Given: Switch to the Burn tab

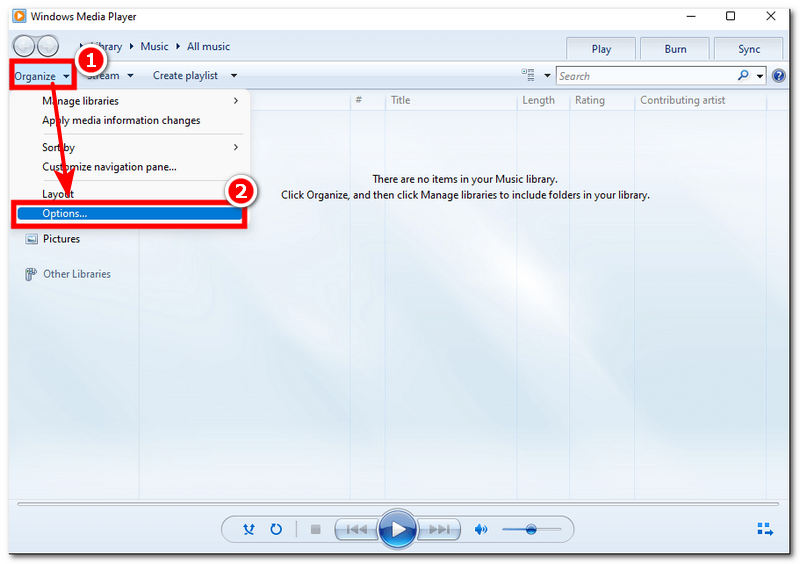Looking at the screenshot, I should 675,49.
